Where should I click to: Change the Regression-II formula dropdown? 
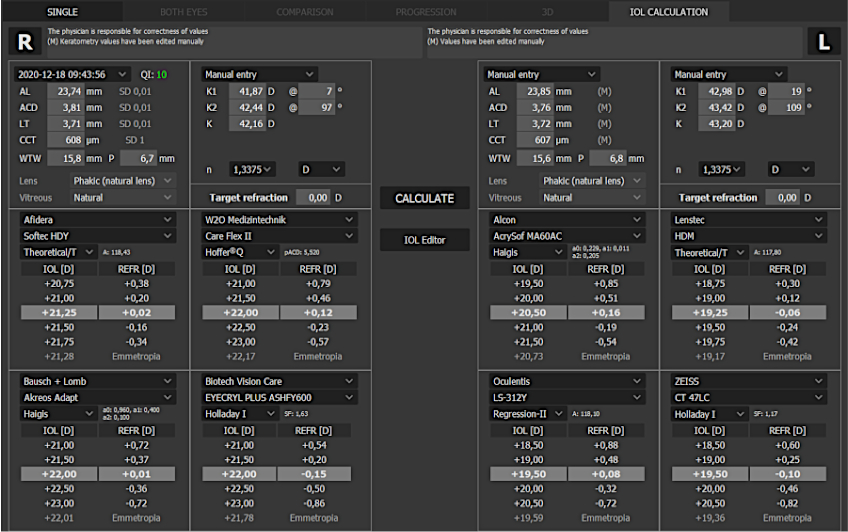pyautogui.click(x=528, y=414)
